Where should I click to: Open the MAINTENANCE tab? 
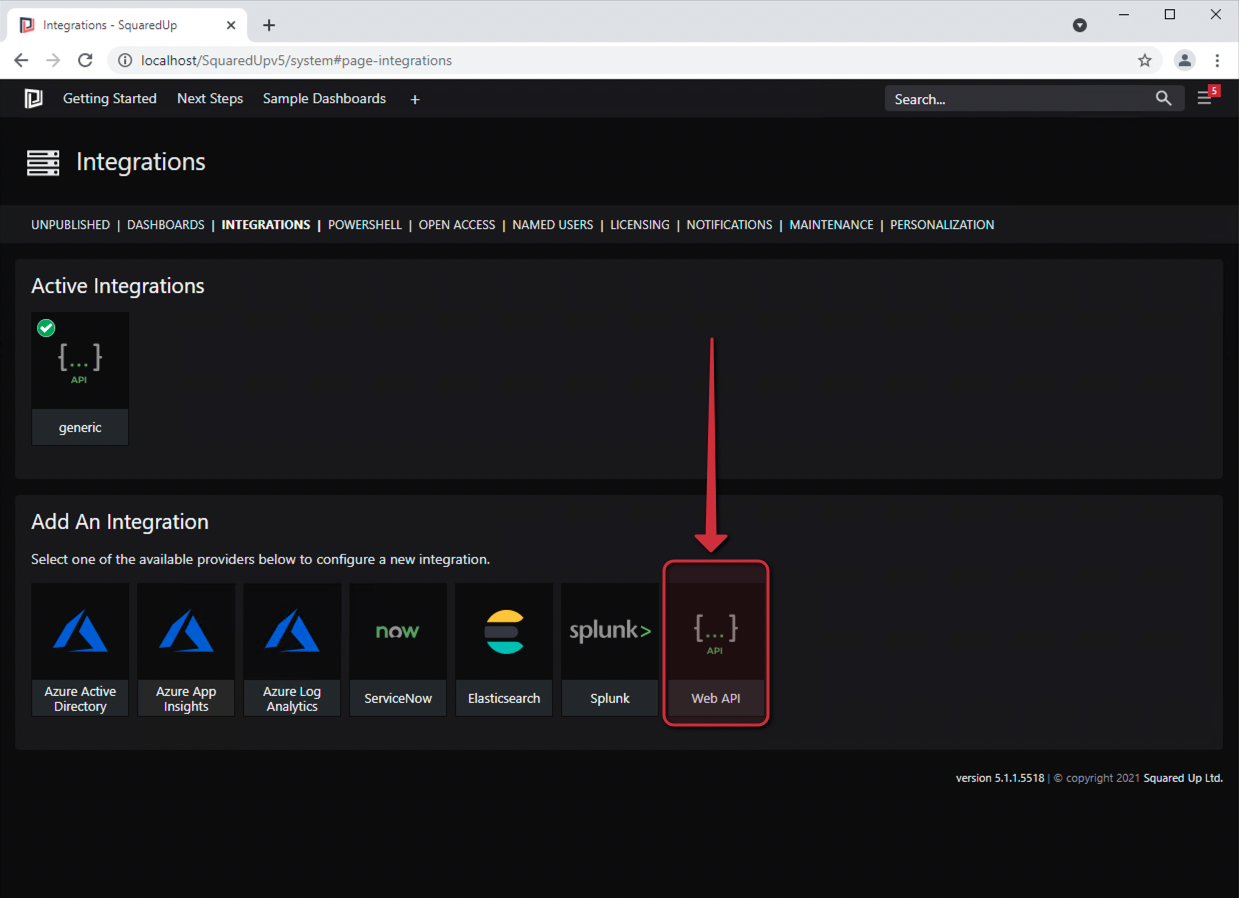point(831,225)
